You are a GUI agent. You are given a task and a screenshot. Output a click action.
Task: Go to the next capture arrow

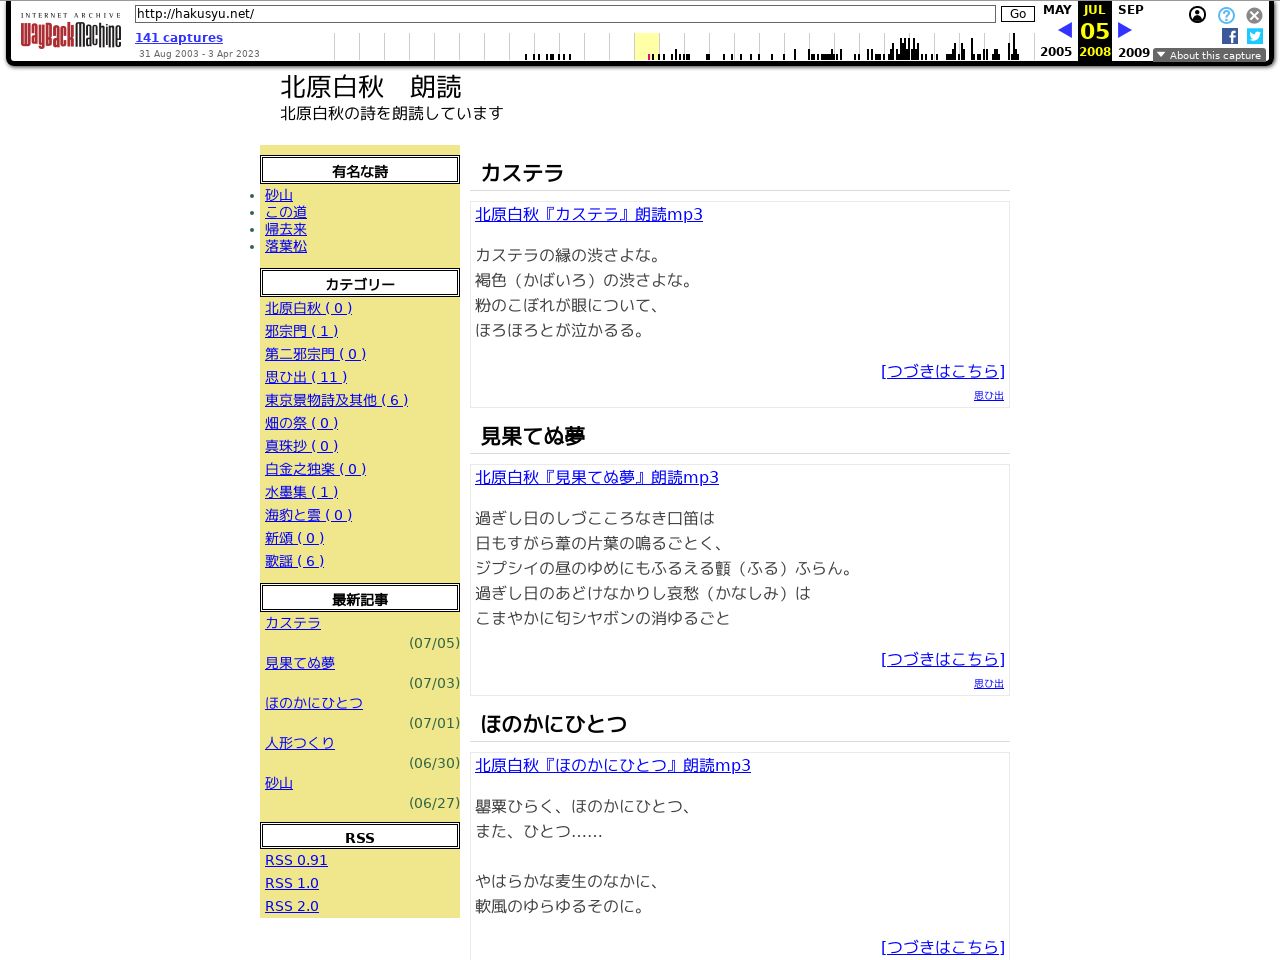click(1125, 30)
